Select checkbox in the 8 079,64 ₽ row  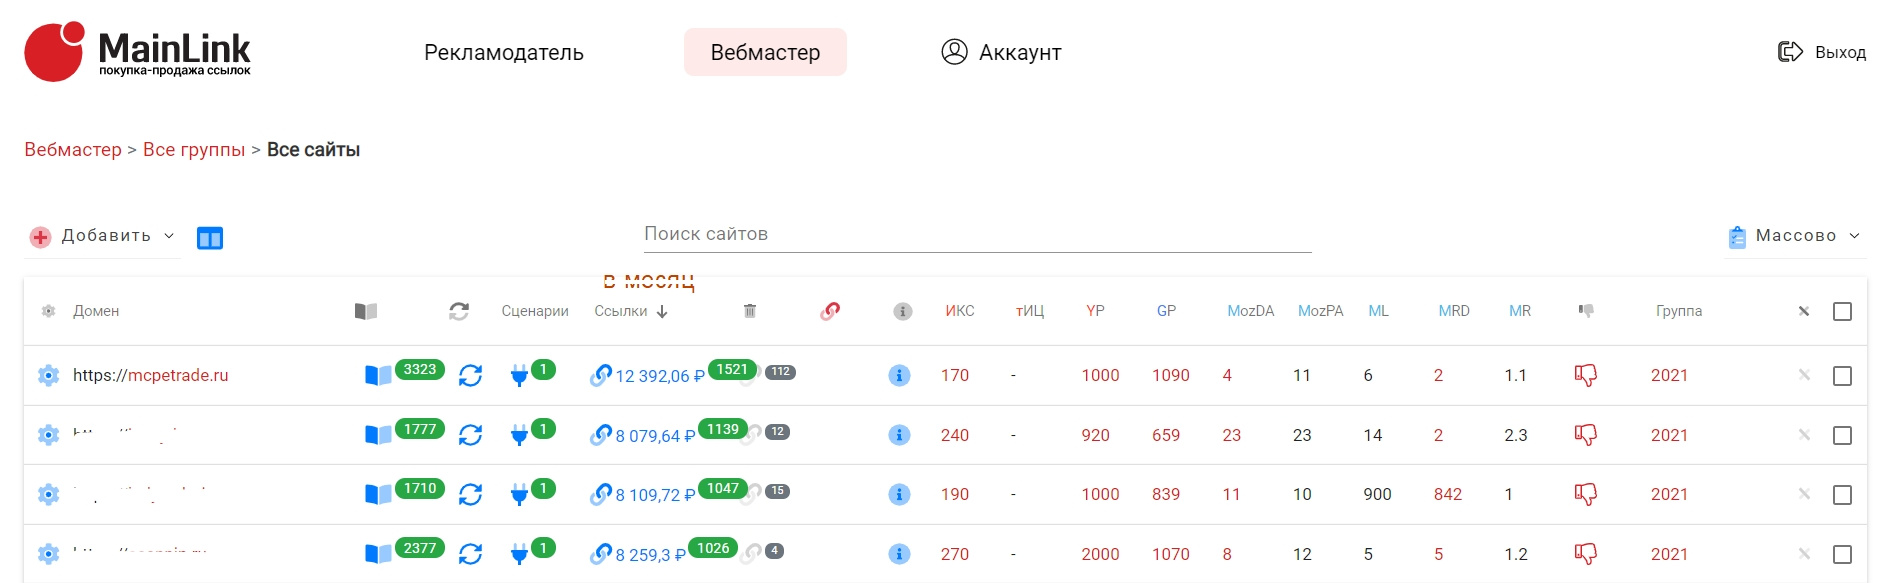1842,436
